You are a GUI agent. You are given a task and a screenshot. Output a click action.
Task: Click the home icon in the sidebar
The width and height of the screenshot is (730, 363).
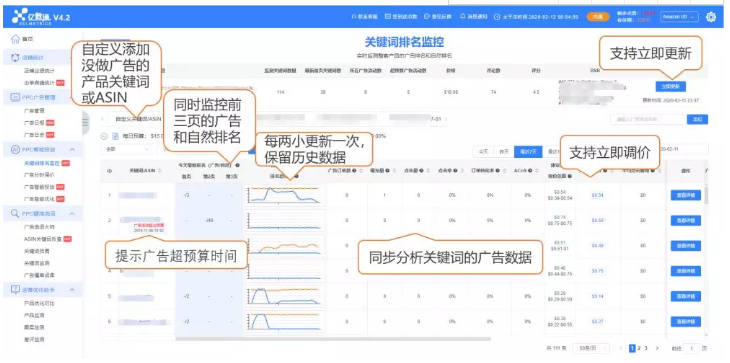pos(15,40)
